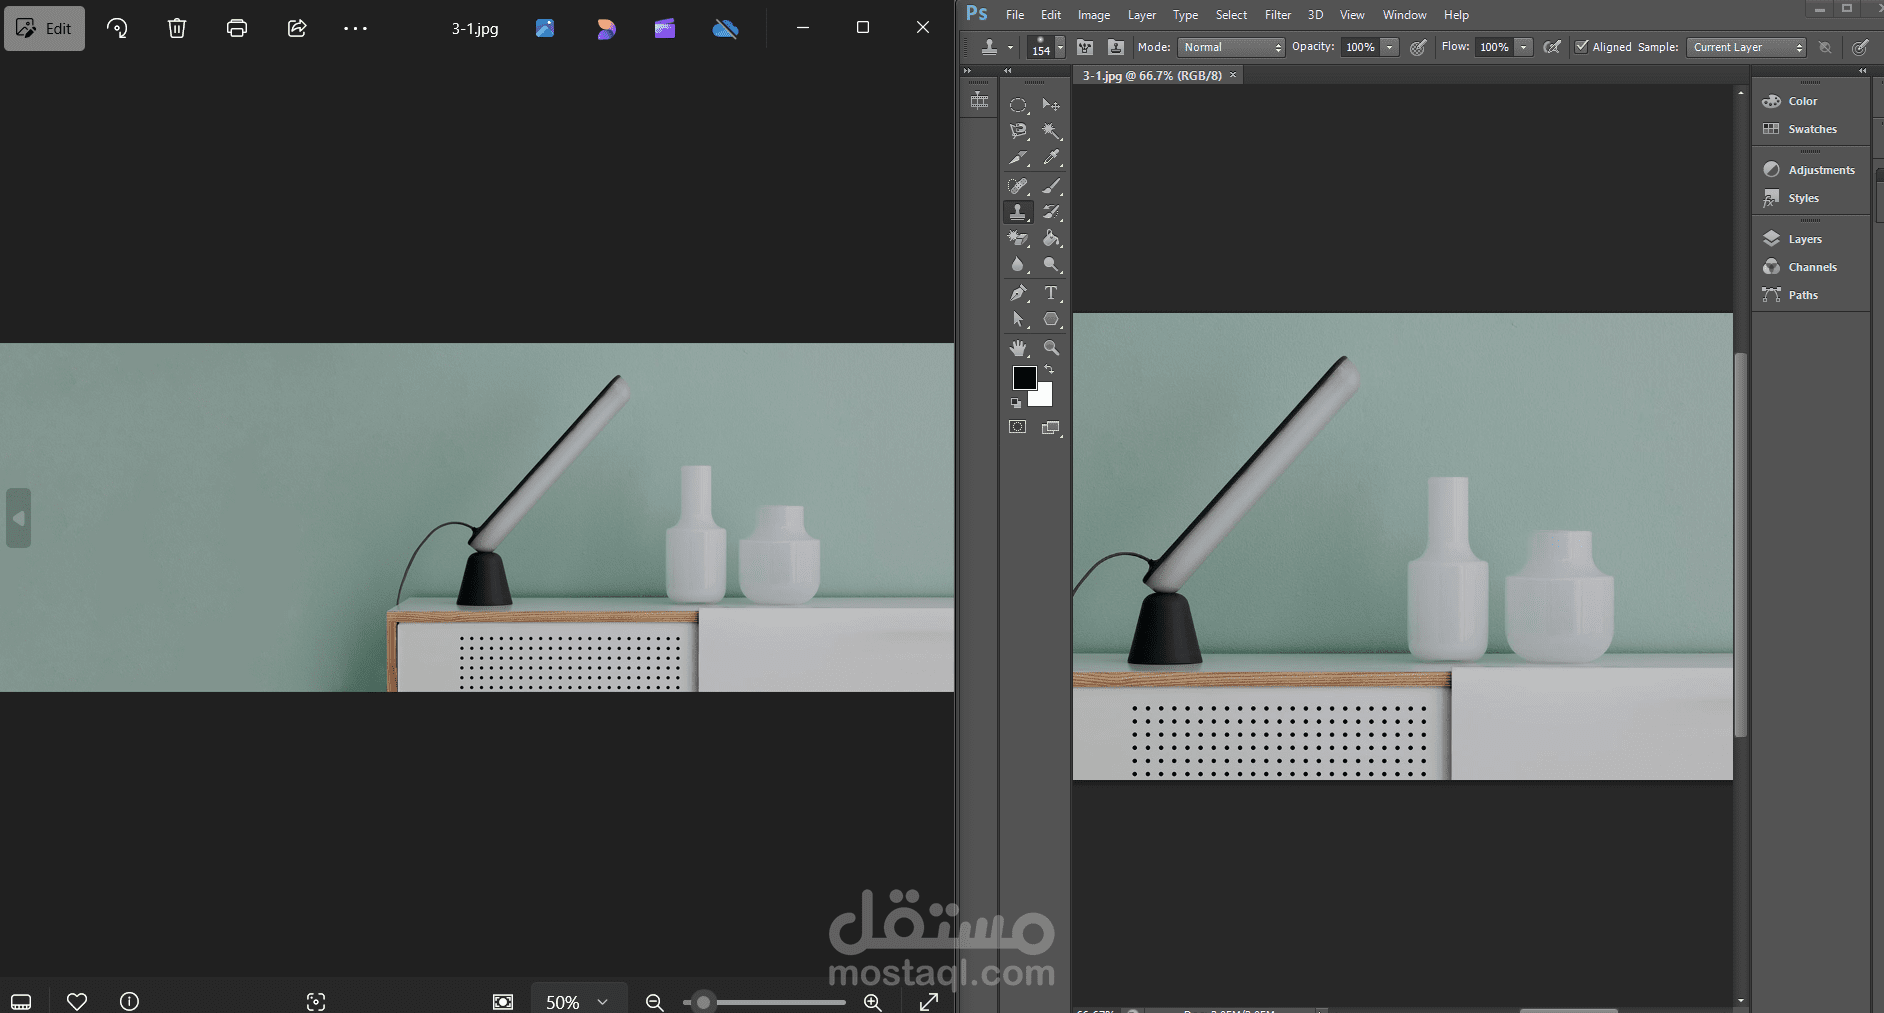Select the Pen tool

click(x=1018, y=293)
